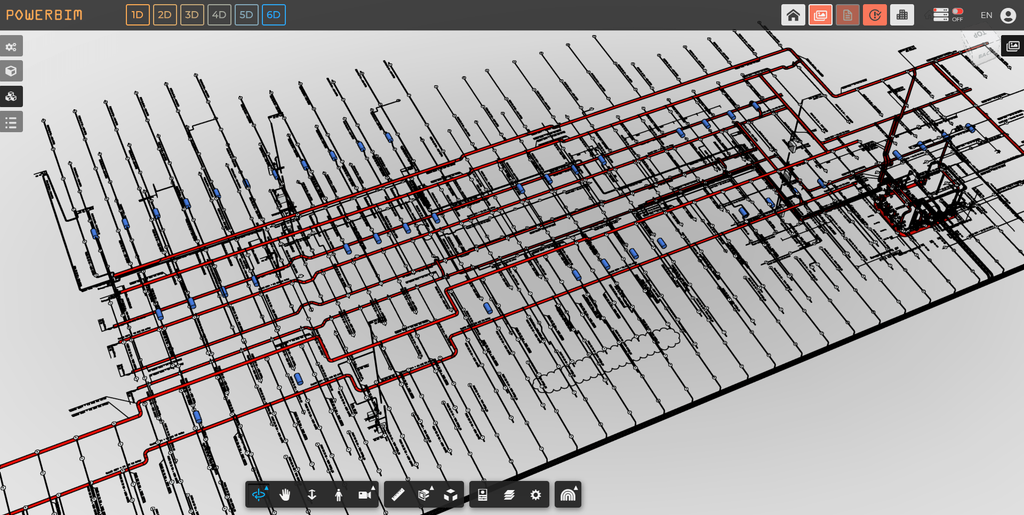1024x515 pixels.
Task: Switch to the 3D dimension tab
Action: click(x=192, y=15)
